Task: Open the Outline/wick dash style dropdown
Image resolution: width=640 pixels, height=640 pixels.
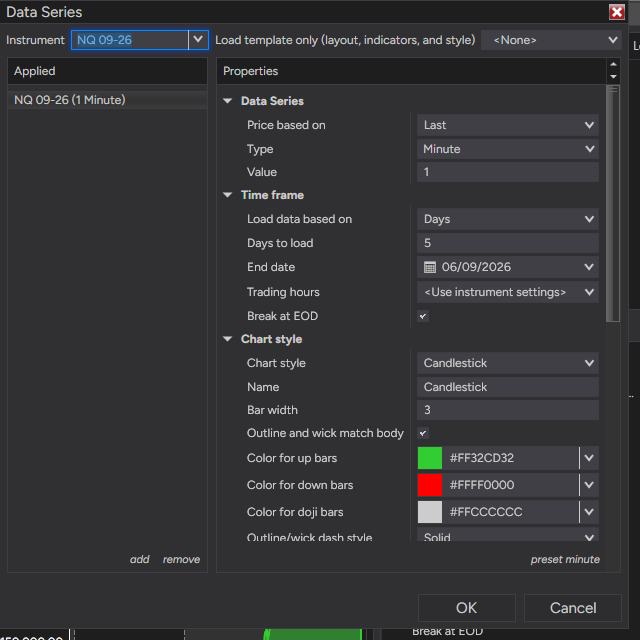Action: tap(507, 535)
